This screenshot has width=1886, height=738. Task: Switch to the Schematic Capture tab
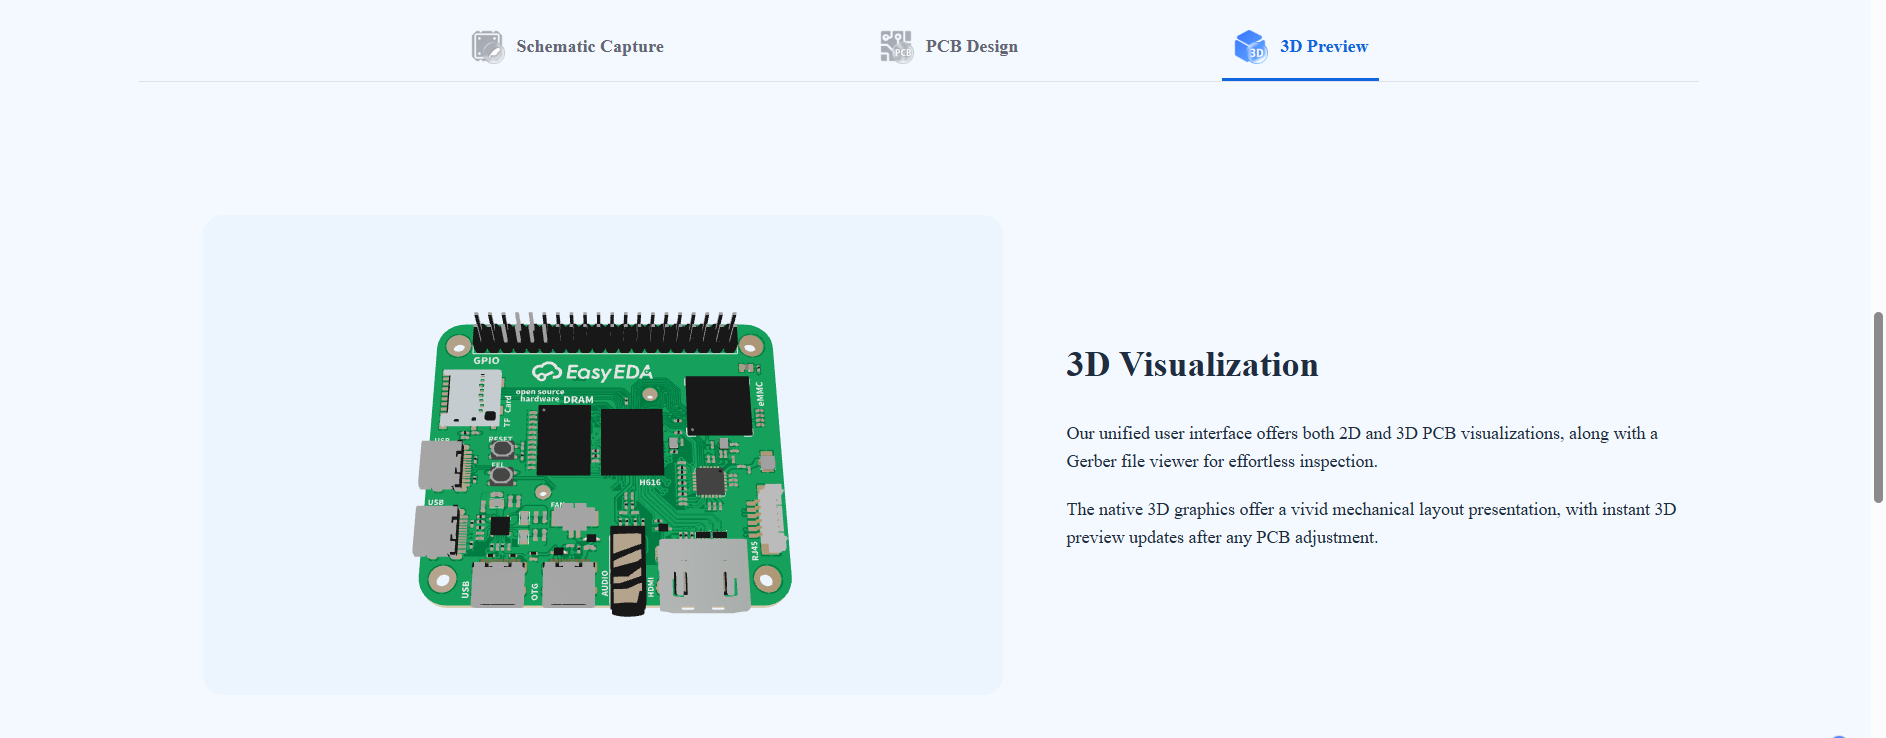click(567, 47)
